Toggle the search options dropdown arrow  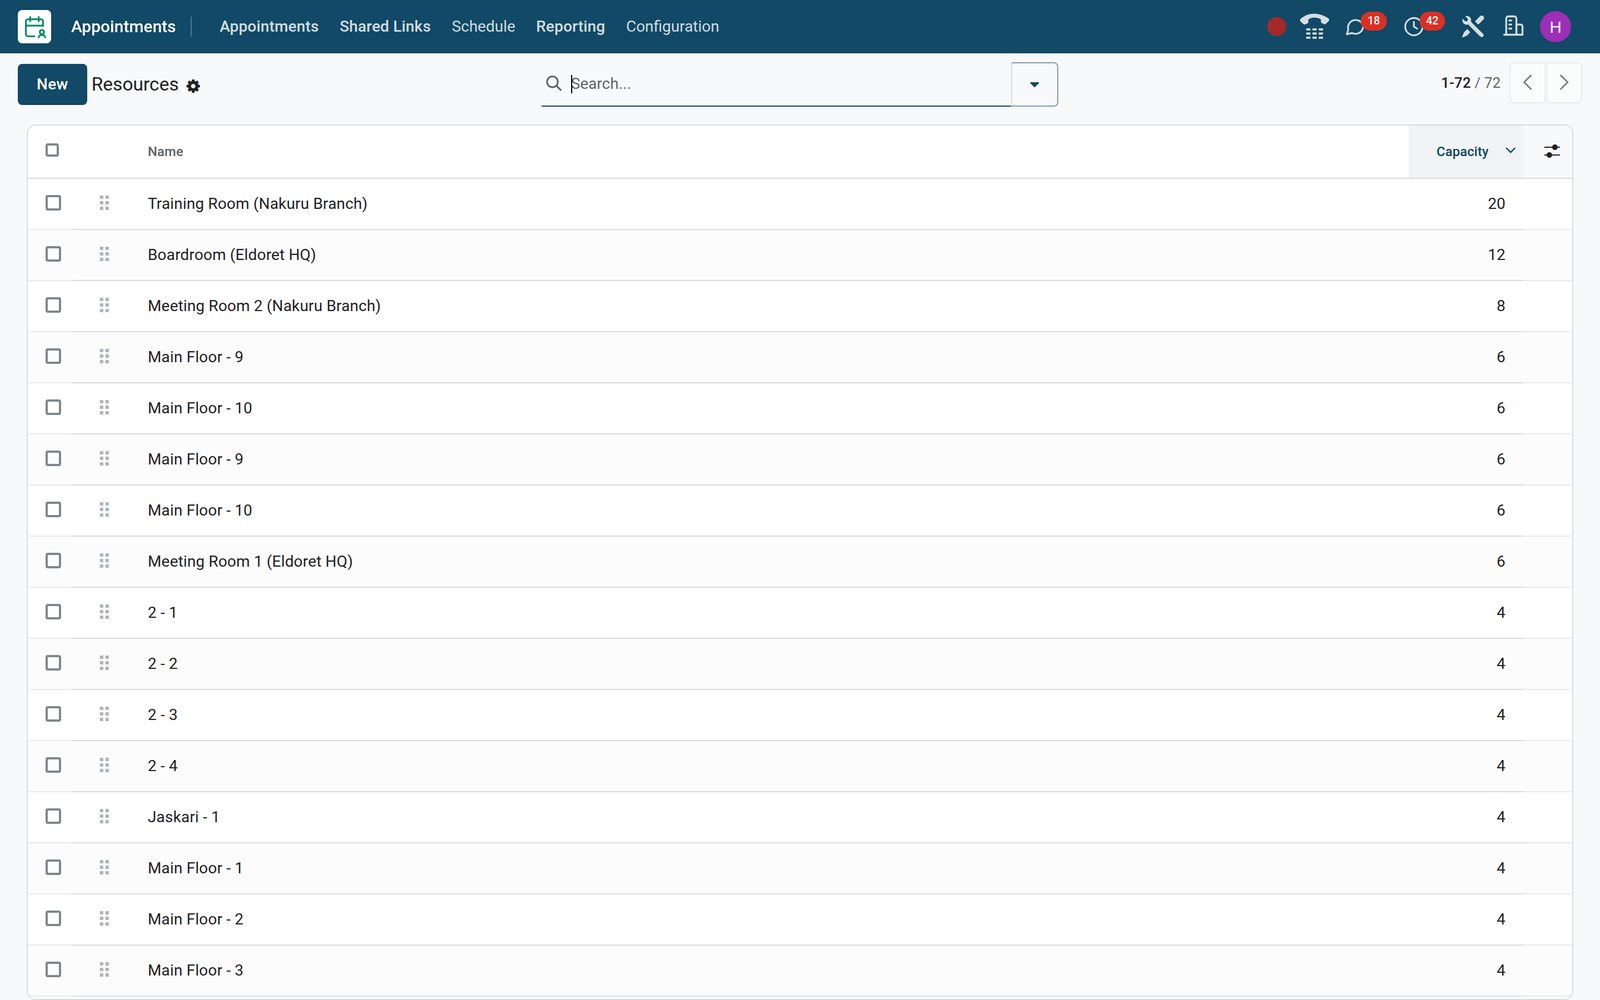coord(1034,84)
